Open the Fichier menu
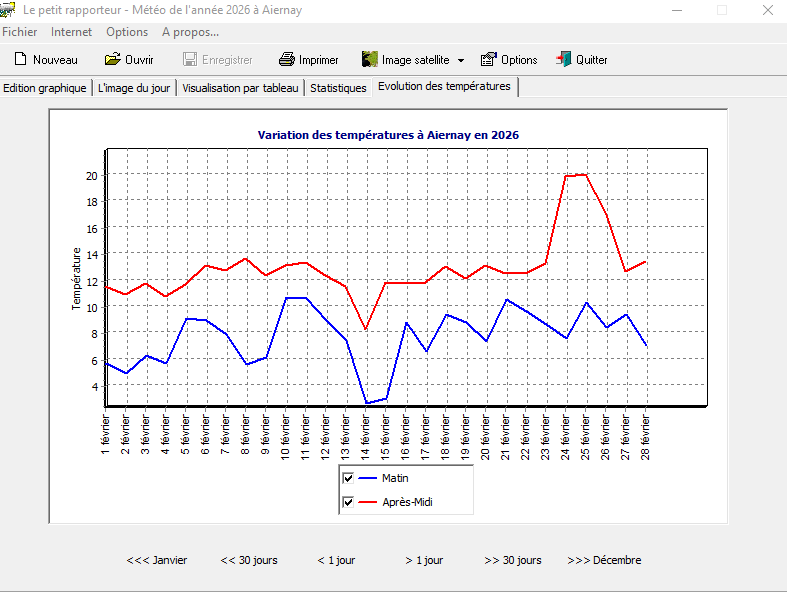 20,32
